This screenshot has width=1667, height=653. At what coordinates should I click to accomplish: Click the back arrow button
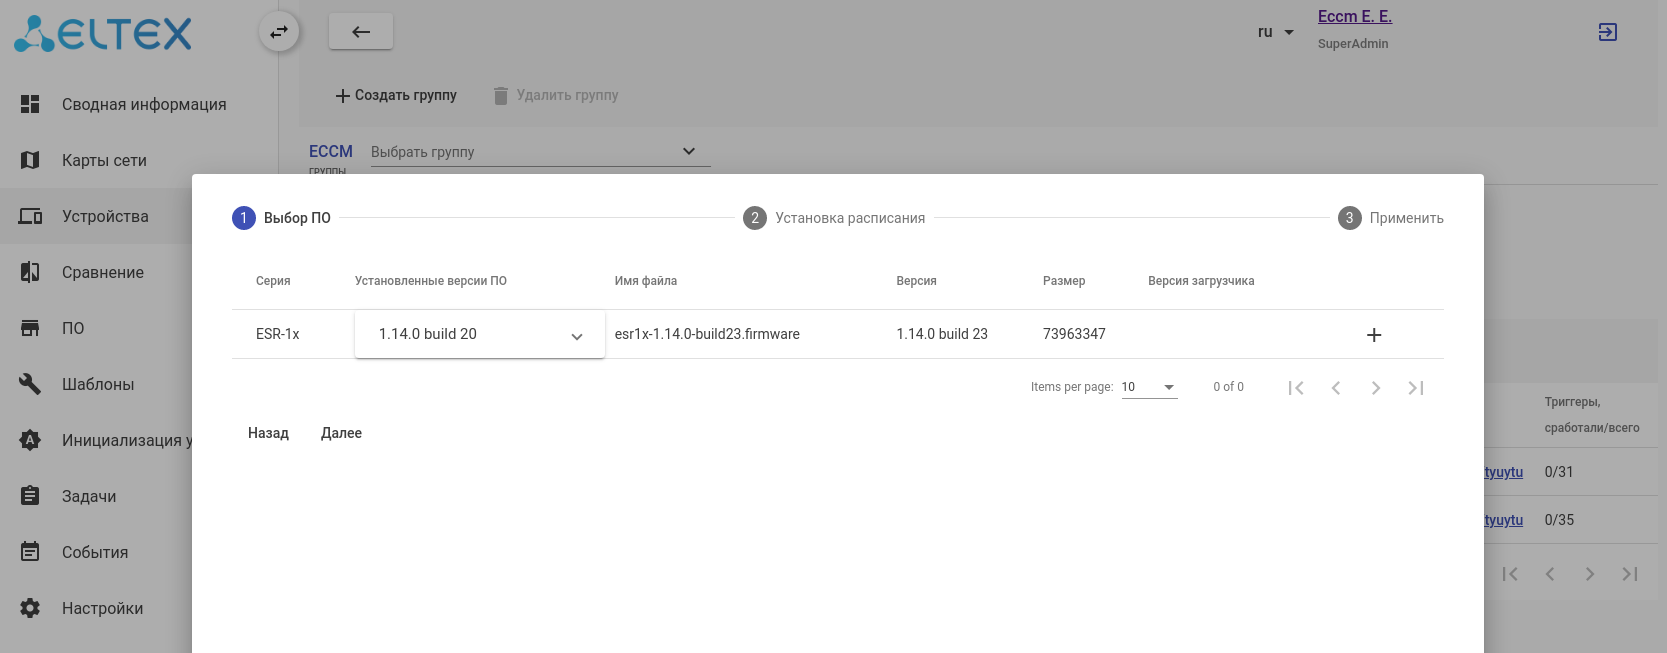[361, 32]
